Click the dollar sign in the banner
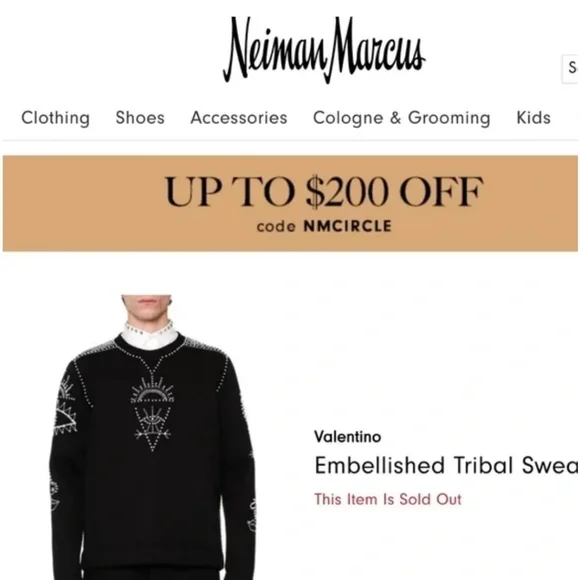 point(314,191)
